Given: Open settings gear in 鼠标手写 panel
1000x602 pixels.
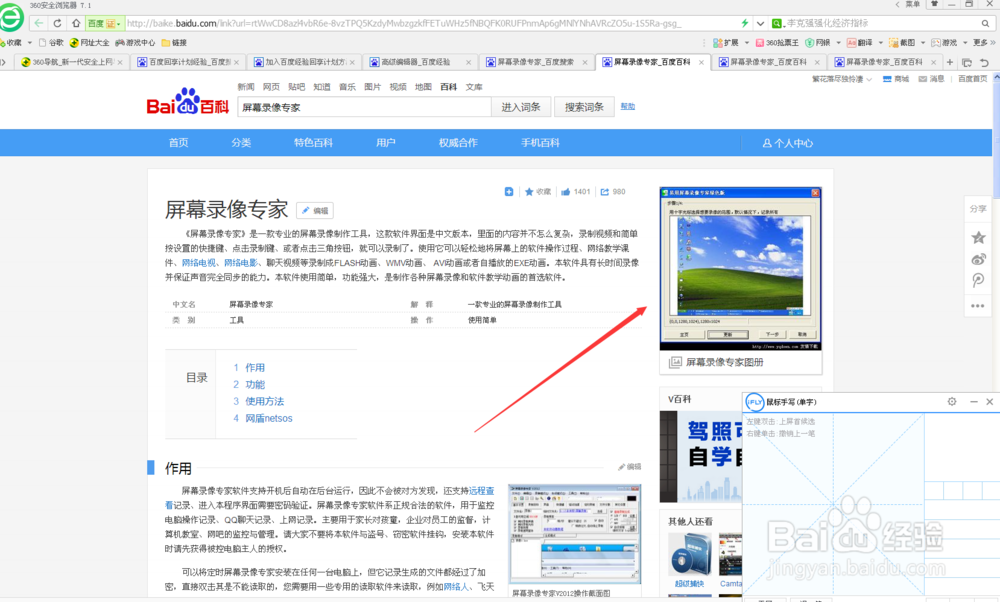Looking at the screenshot, I should 952,402.
